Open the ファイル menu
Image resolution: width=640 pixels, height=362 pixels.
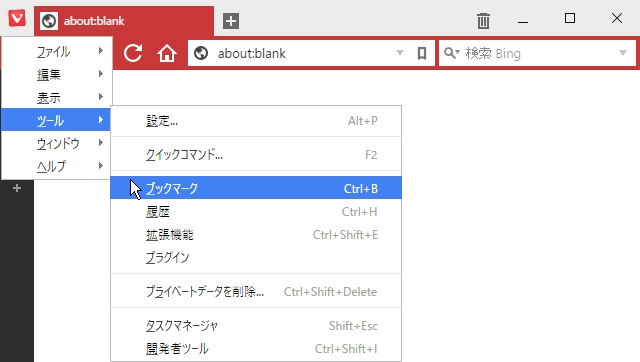(x=56, y=51)
